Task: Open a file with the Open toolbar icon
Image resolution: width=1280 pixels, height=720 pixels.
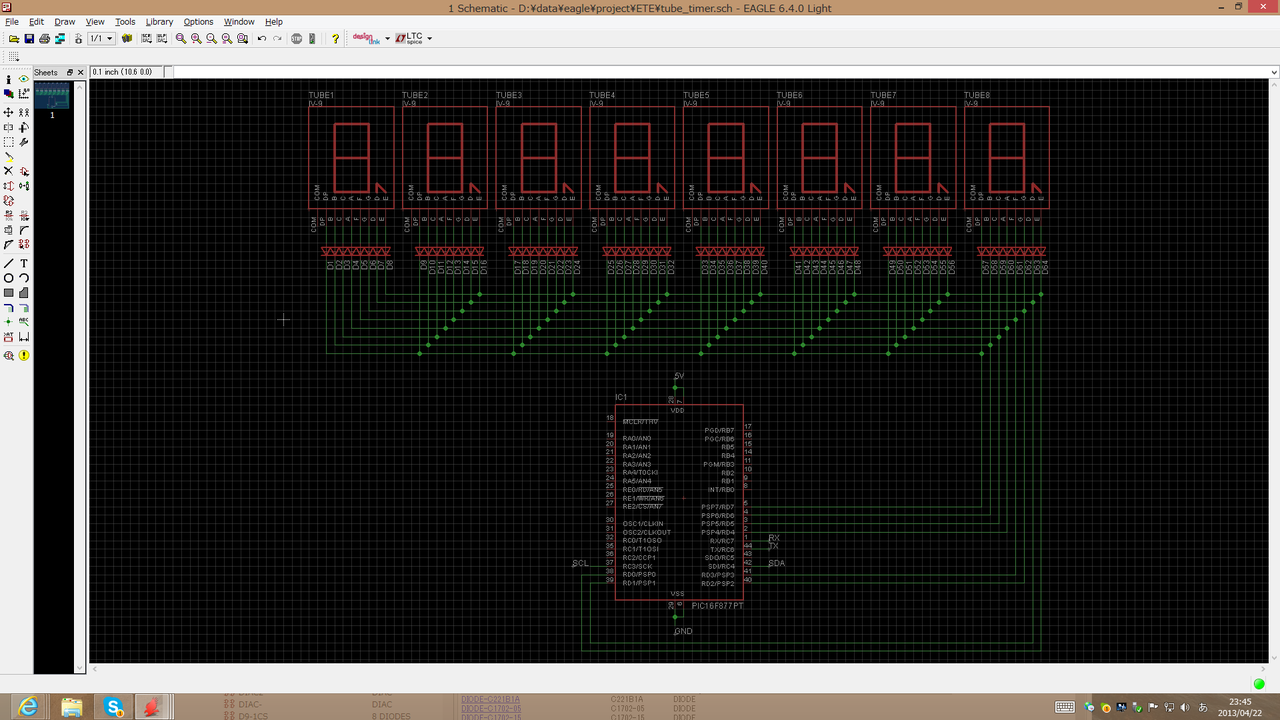Action: coord(14,39)
